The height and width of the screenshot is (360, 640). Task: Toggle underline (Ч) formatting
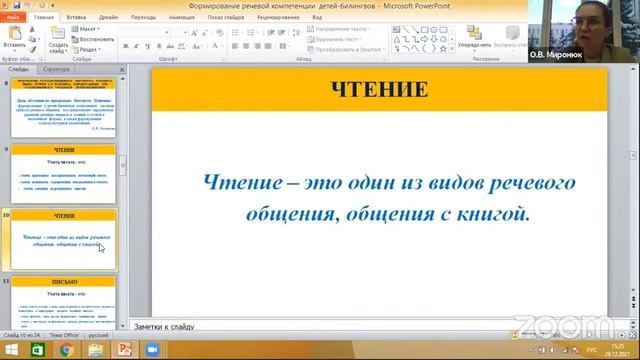[x=148, y=46]
